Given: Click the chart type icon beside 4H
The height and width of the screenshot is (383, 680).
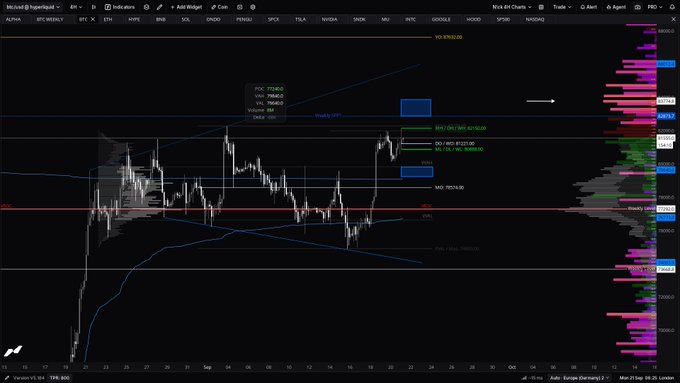Looking at the screenshot, I should 94,7.
